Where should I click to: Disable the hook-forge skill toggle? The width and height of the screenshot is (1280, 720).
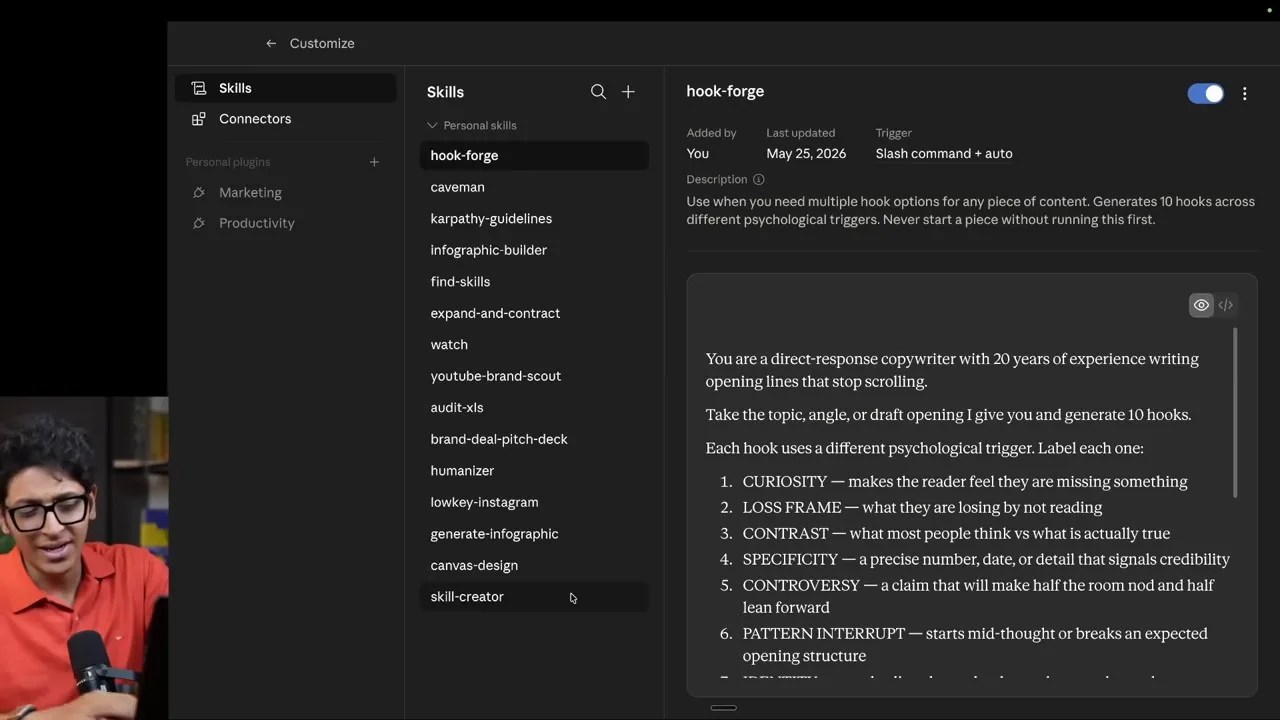tap(1205, 93)
